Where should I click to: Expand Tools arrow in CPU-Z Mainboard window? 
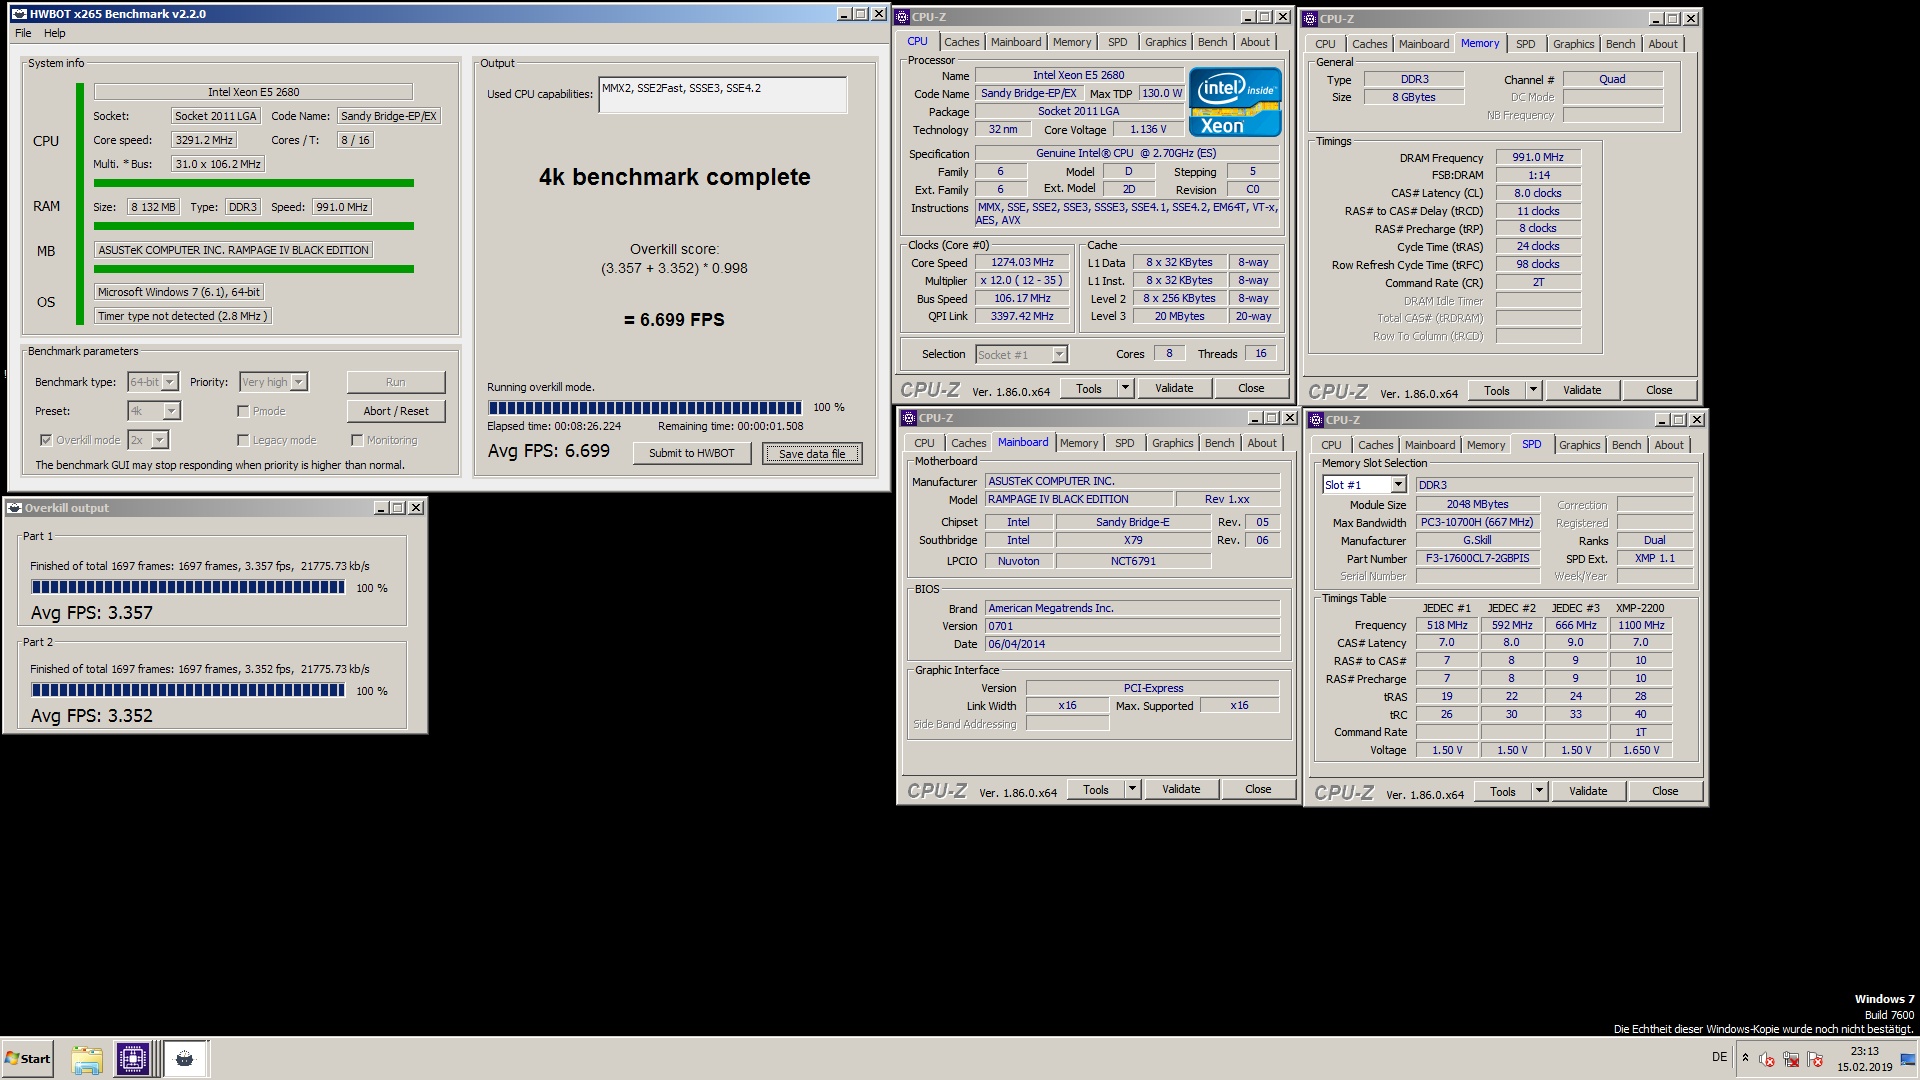tap(1132, 790)
